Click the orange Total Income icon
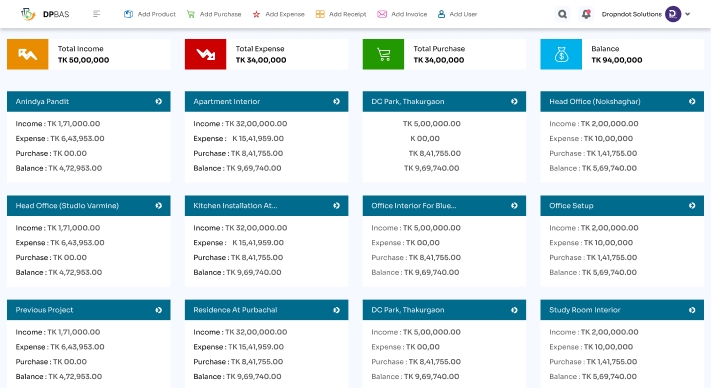The width and height of the screenshot is (711, 388). pos(28,54)
